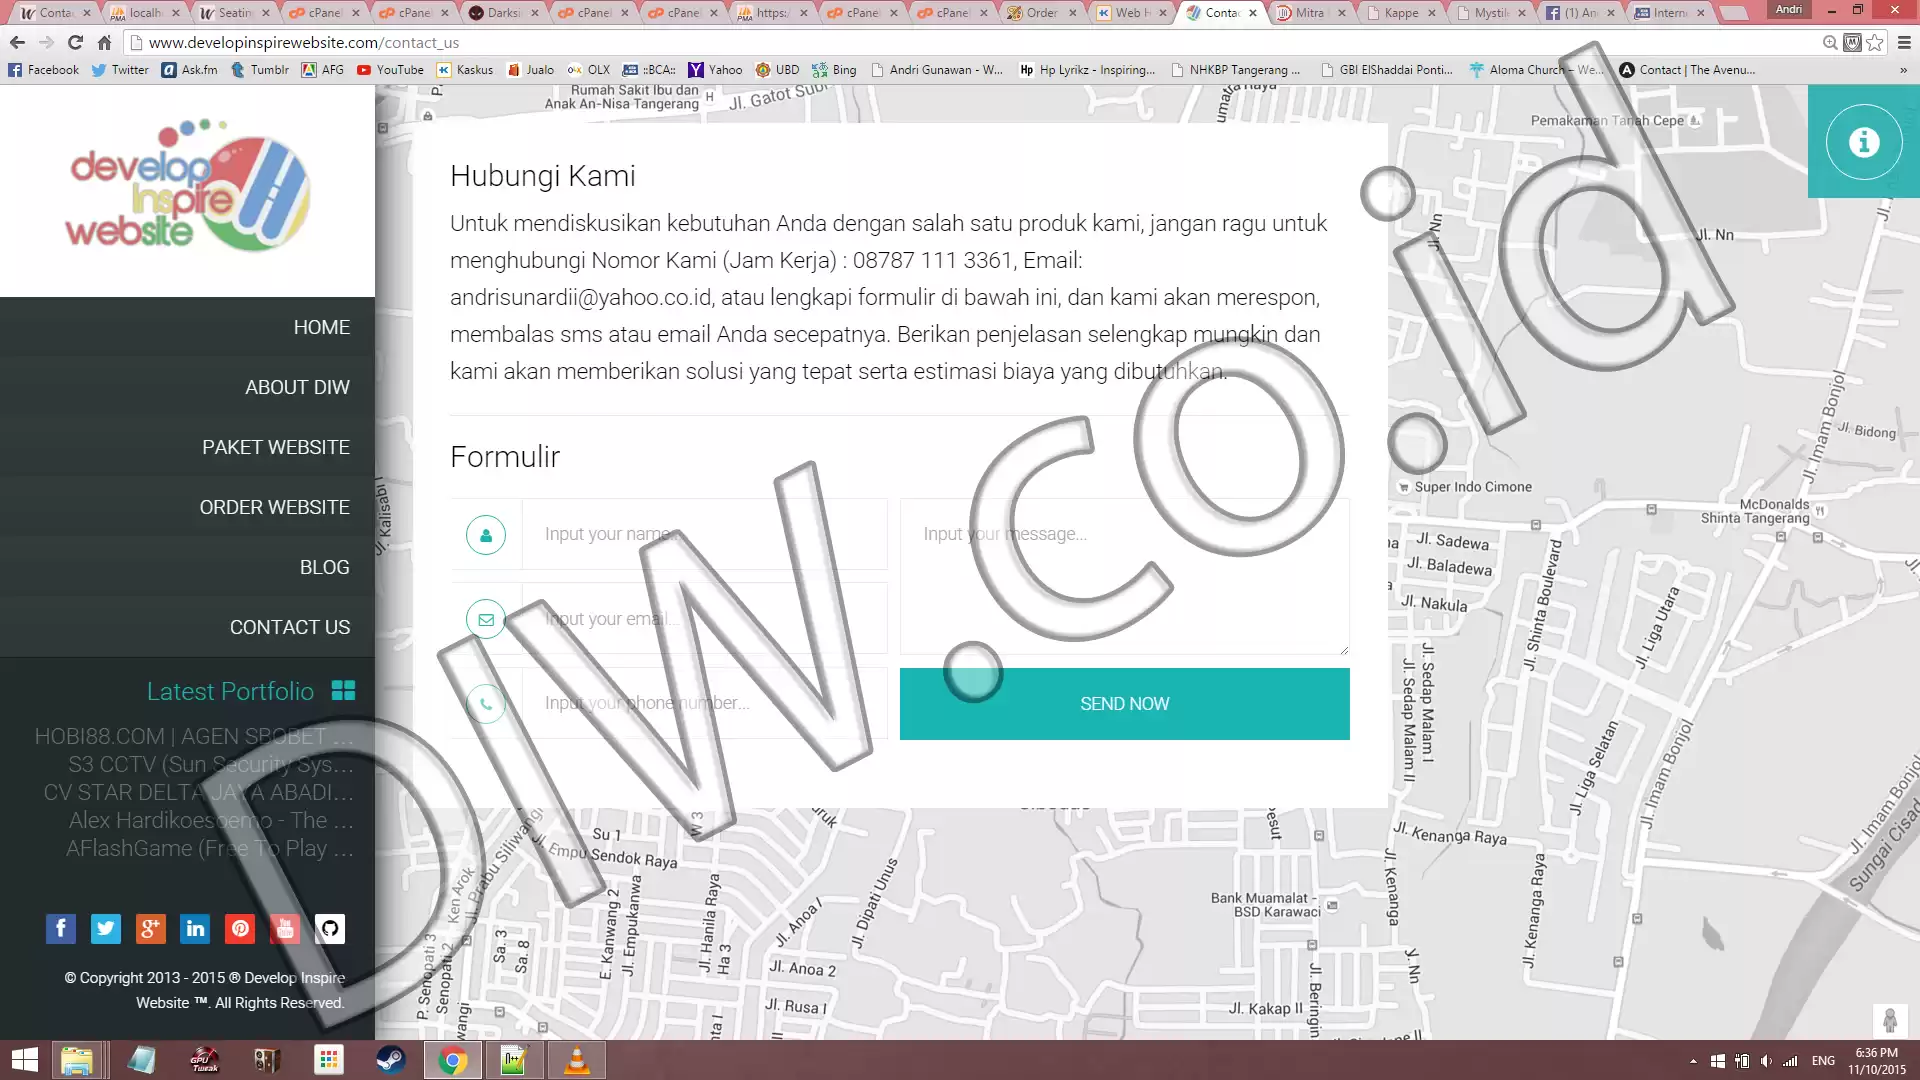This screenshot has width=1920, height=1080.
Task: Navigate to HOME menu item
Action: [322, 327]
